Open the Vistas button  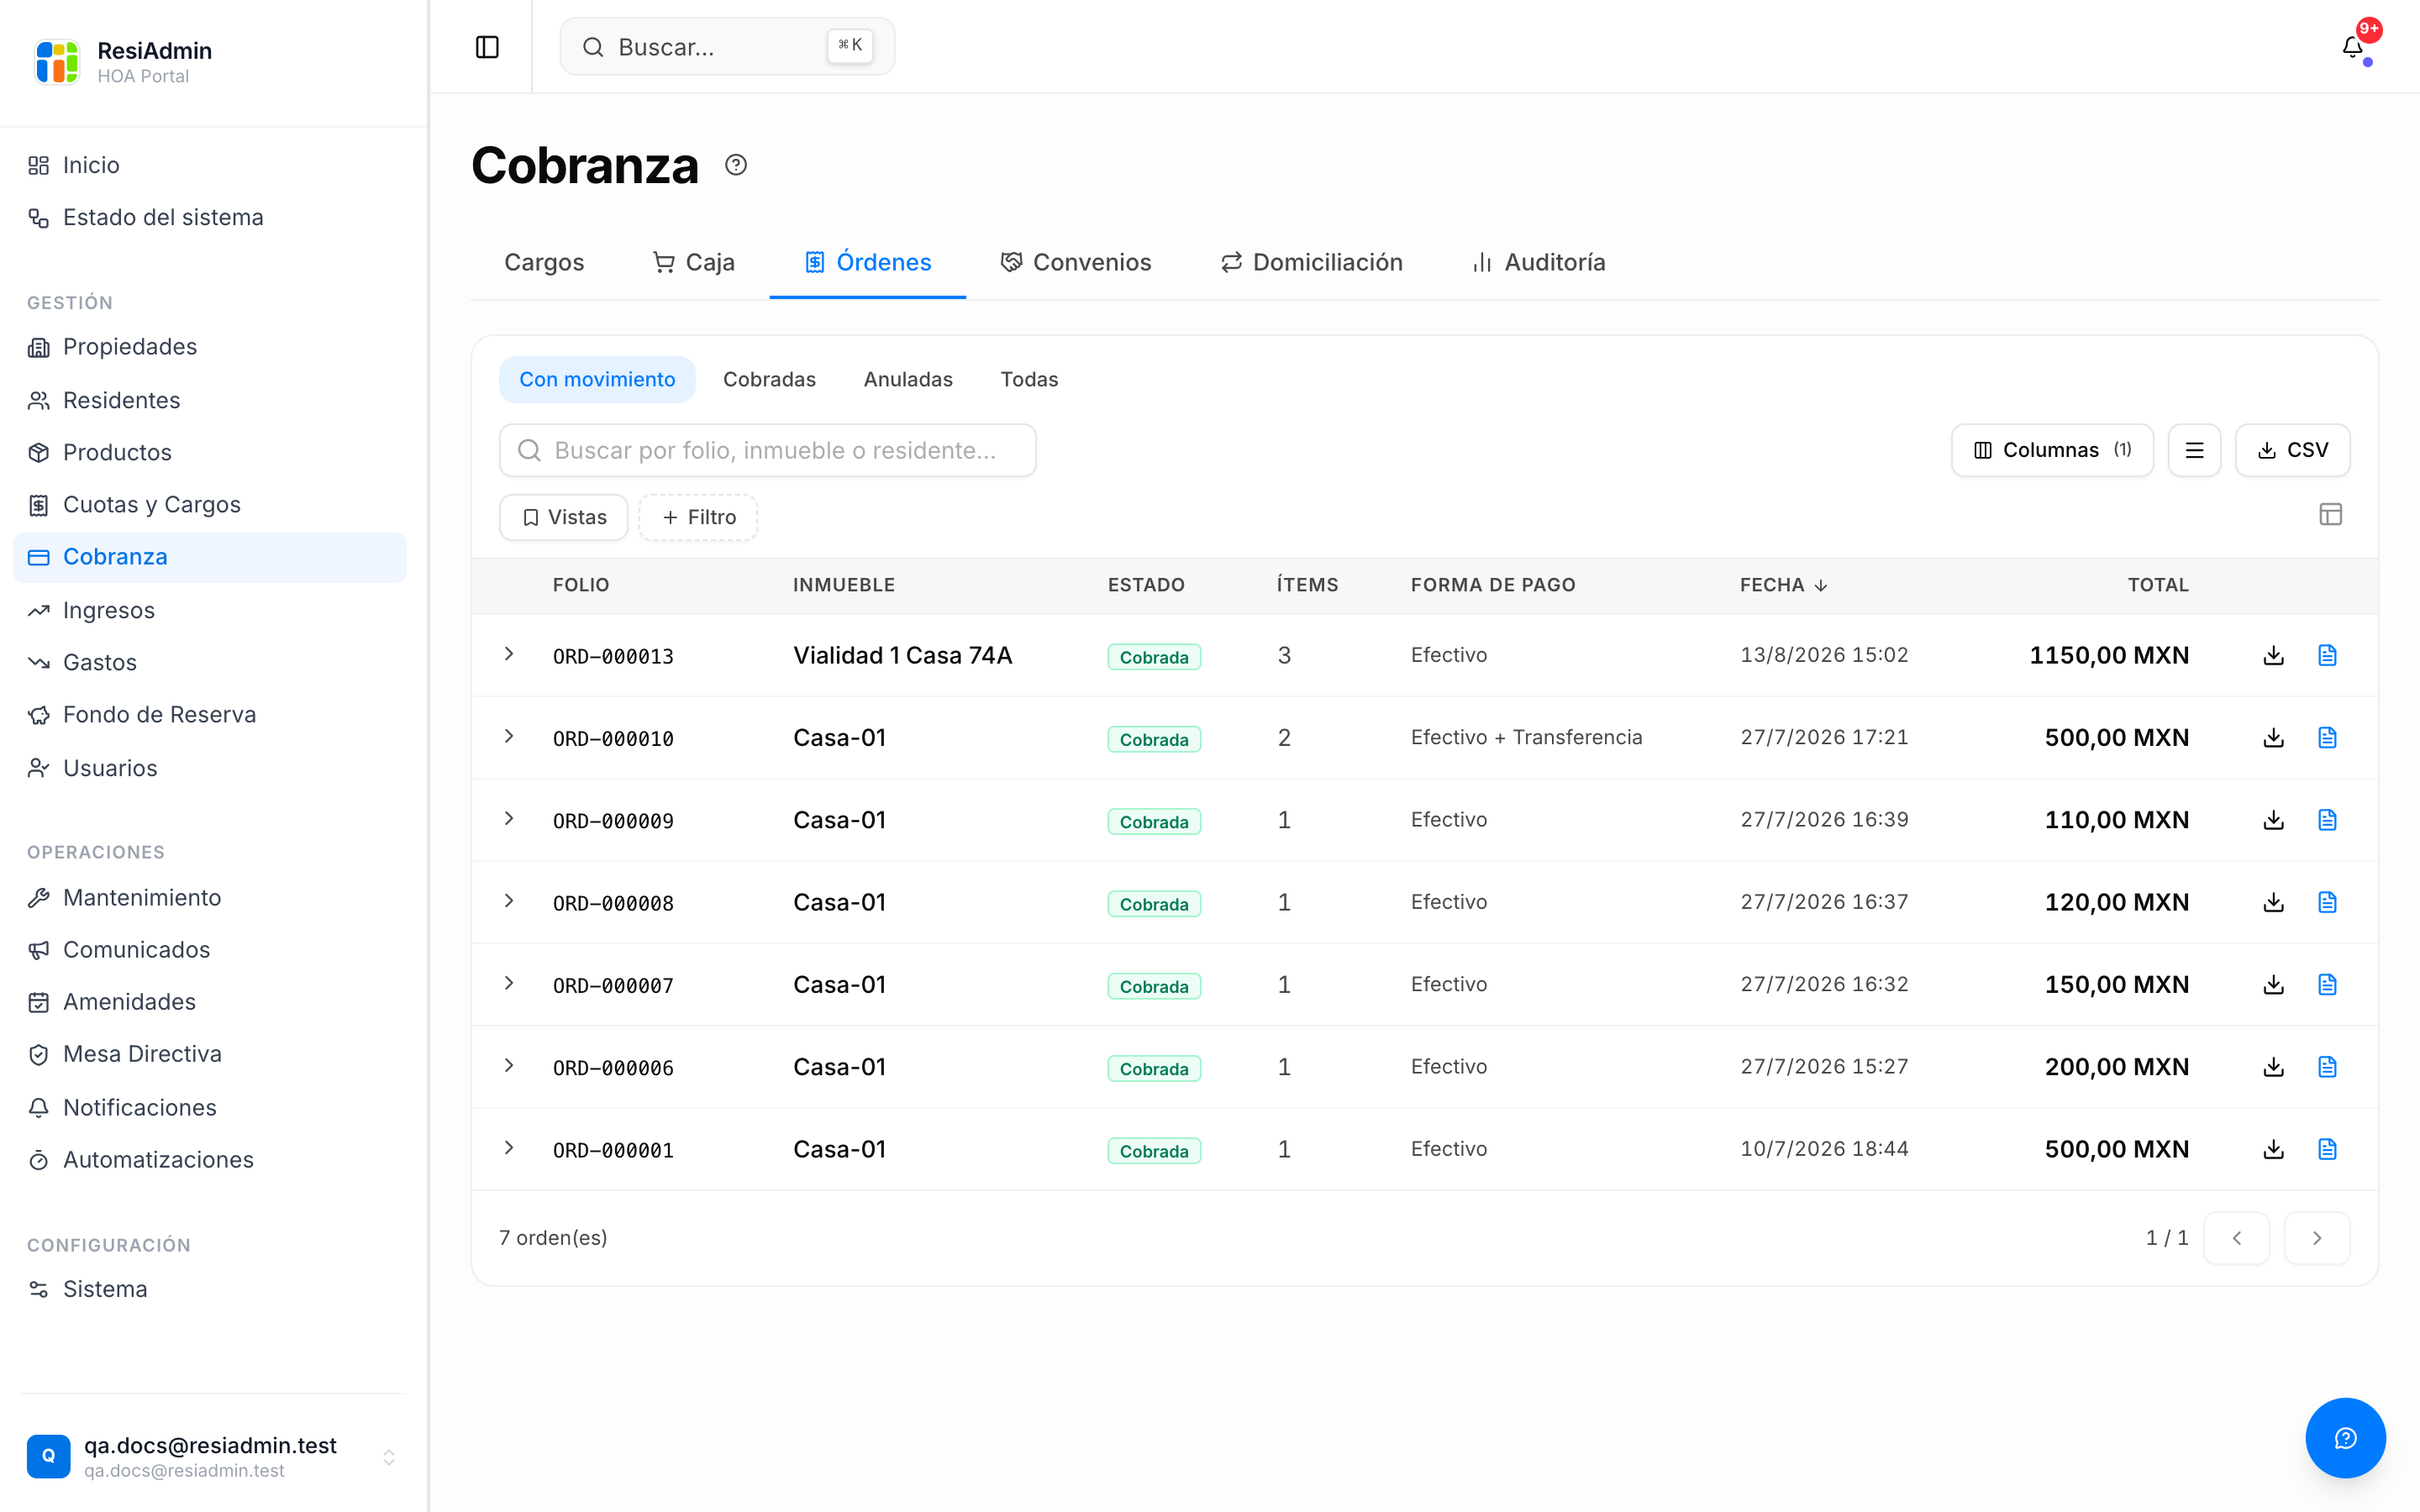pos(563,517)
